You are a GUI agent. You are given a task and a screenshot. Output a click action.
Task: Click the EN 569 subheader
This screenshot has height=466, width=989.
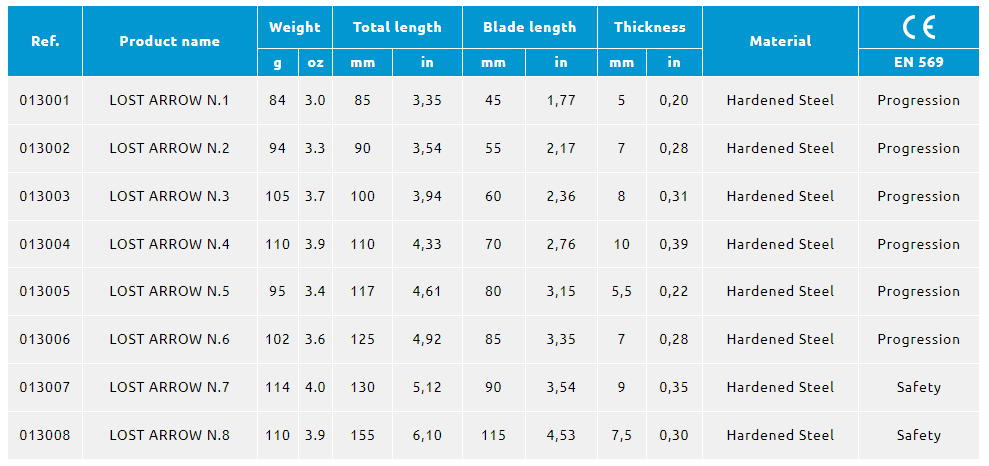pos(918,62)
